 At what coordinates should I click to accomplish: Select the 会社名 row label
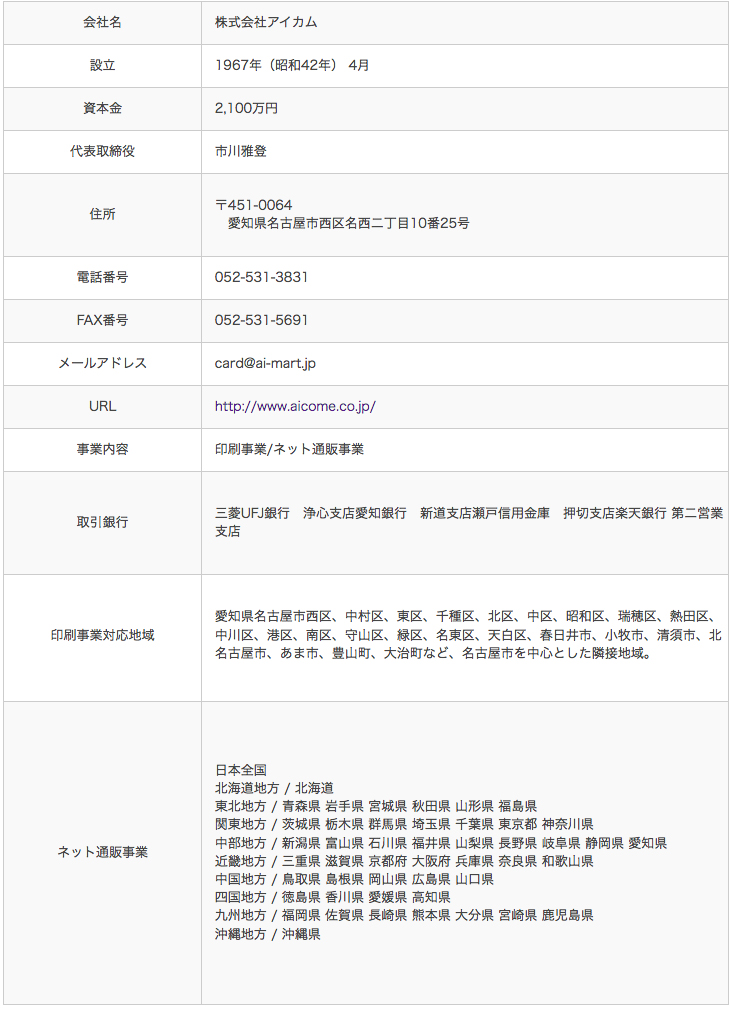point(103,23)
